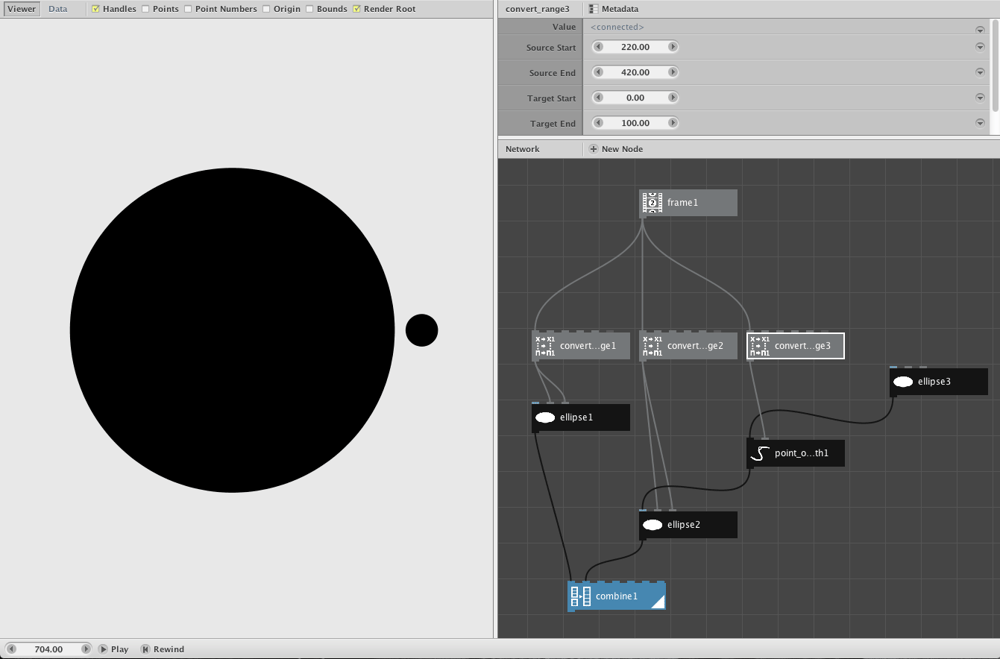Click the ellipse1 node oval icon

[x=545, y=417]
